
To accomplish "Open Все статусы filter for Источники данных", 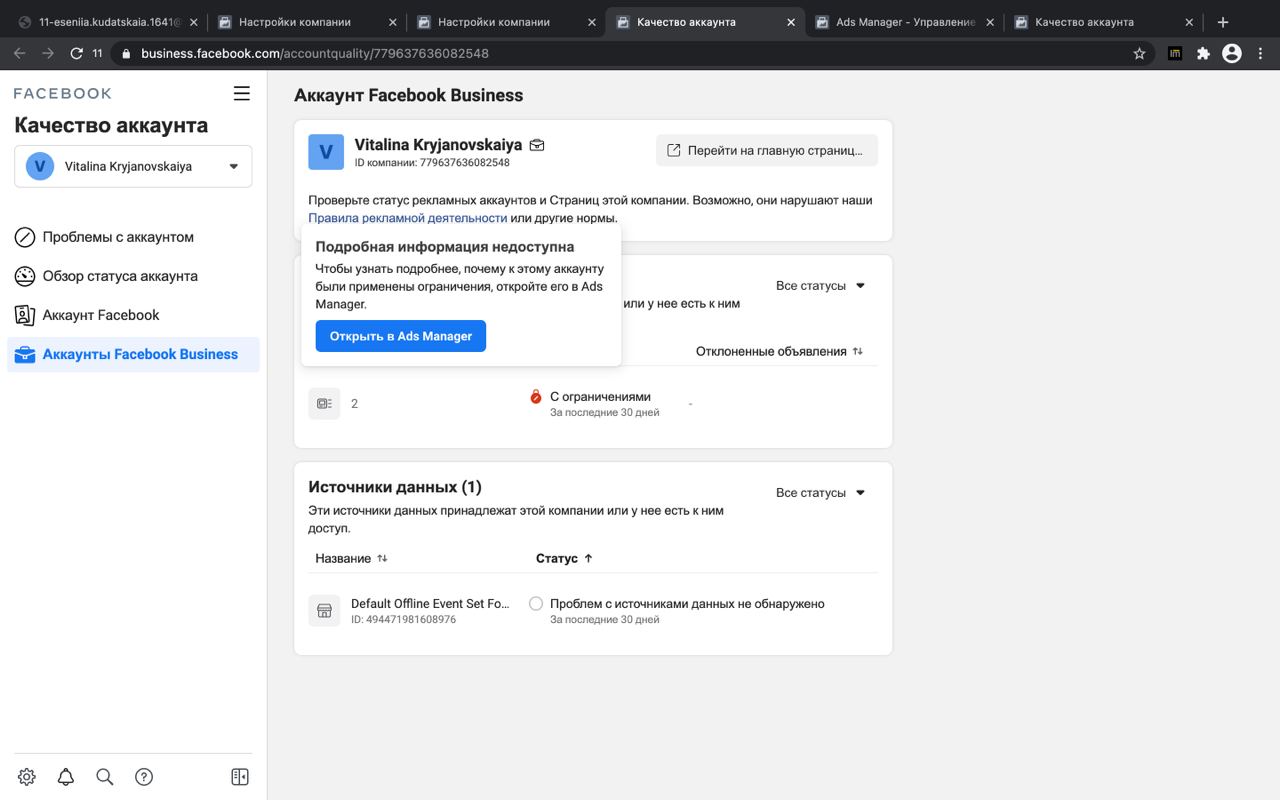I will (821, 493).
